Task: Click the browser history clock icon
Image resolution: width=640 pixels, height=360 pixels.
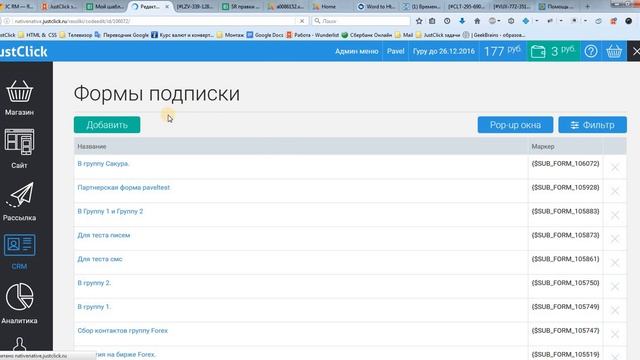Action: coord(447,21)
